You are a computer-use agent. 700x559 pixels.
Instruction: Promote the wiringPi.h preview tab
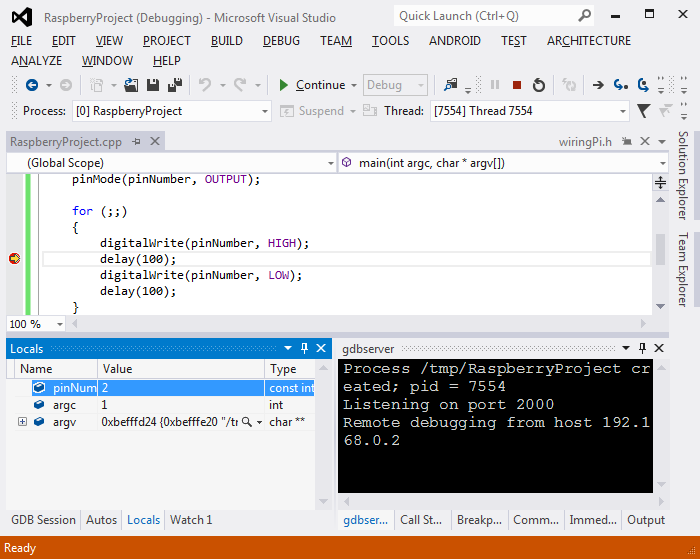627,142
